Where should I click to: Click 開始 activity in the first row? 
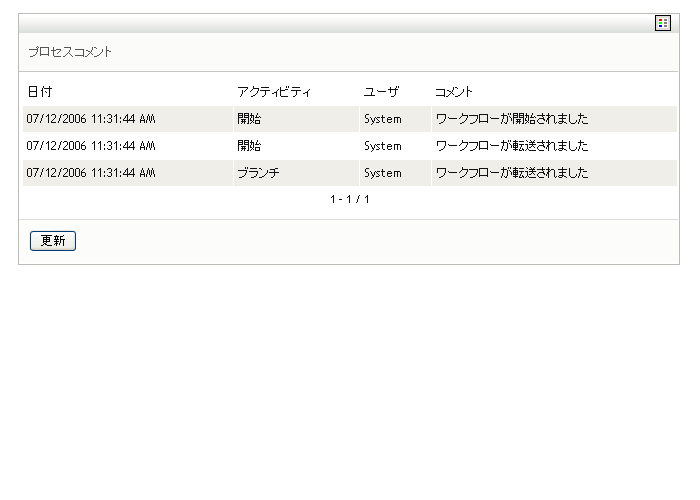[x=249, y=119]
